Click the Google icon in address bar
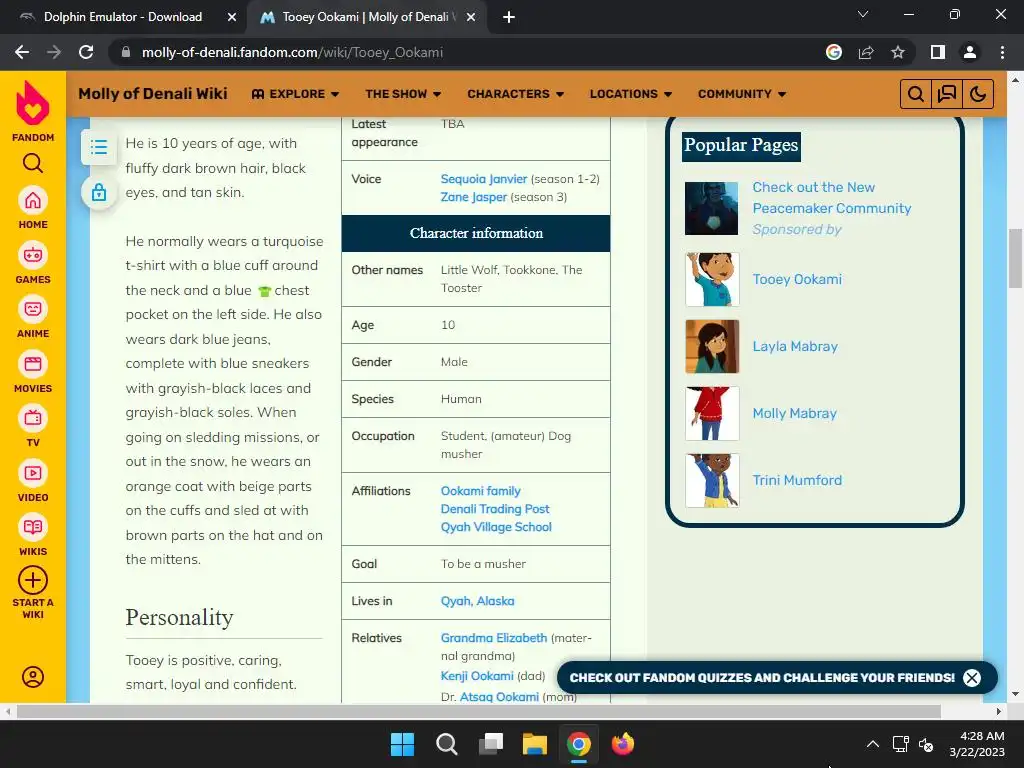The image size is (1024, 768). [x=834, y=52]
